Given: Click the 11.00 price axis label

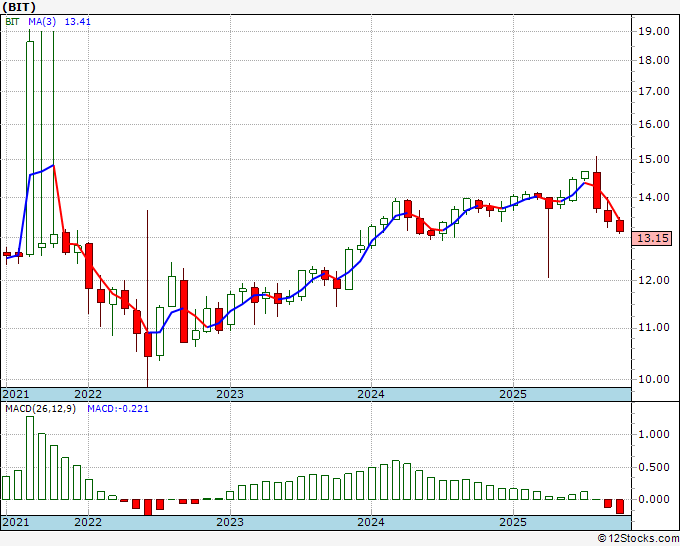Looking at the screenshot, I should [654, 327].
